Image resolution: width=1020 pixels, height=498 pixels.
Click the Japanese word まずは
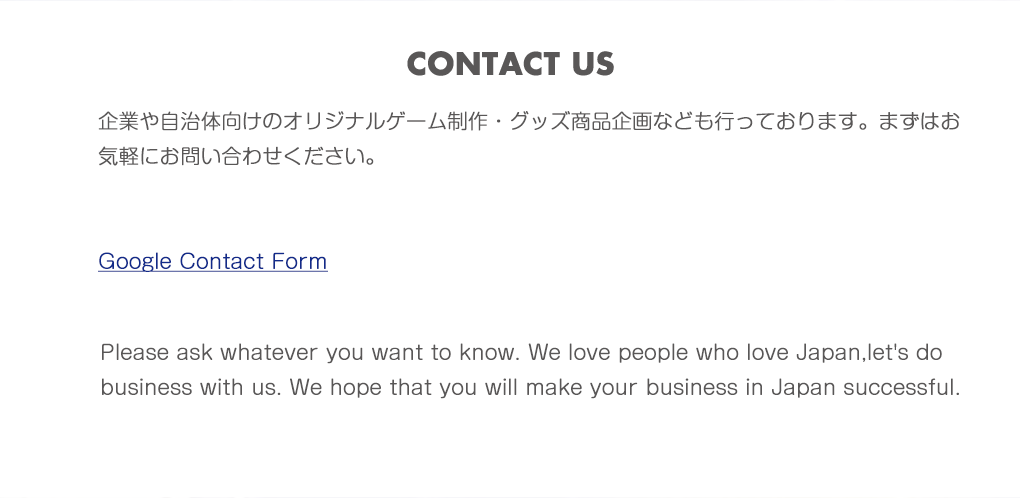tap(908, 122)
